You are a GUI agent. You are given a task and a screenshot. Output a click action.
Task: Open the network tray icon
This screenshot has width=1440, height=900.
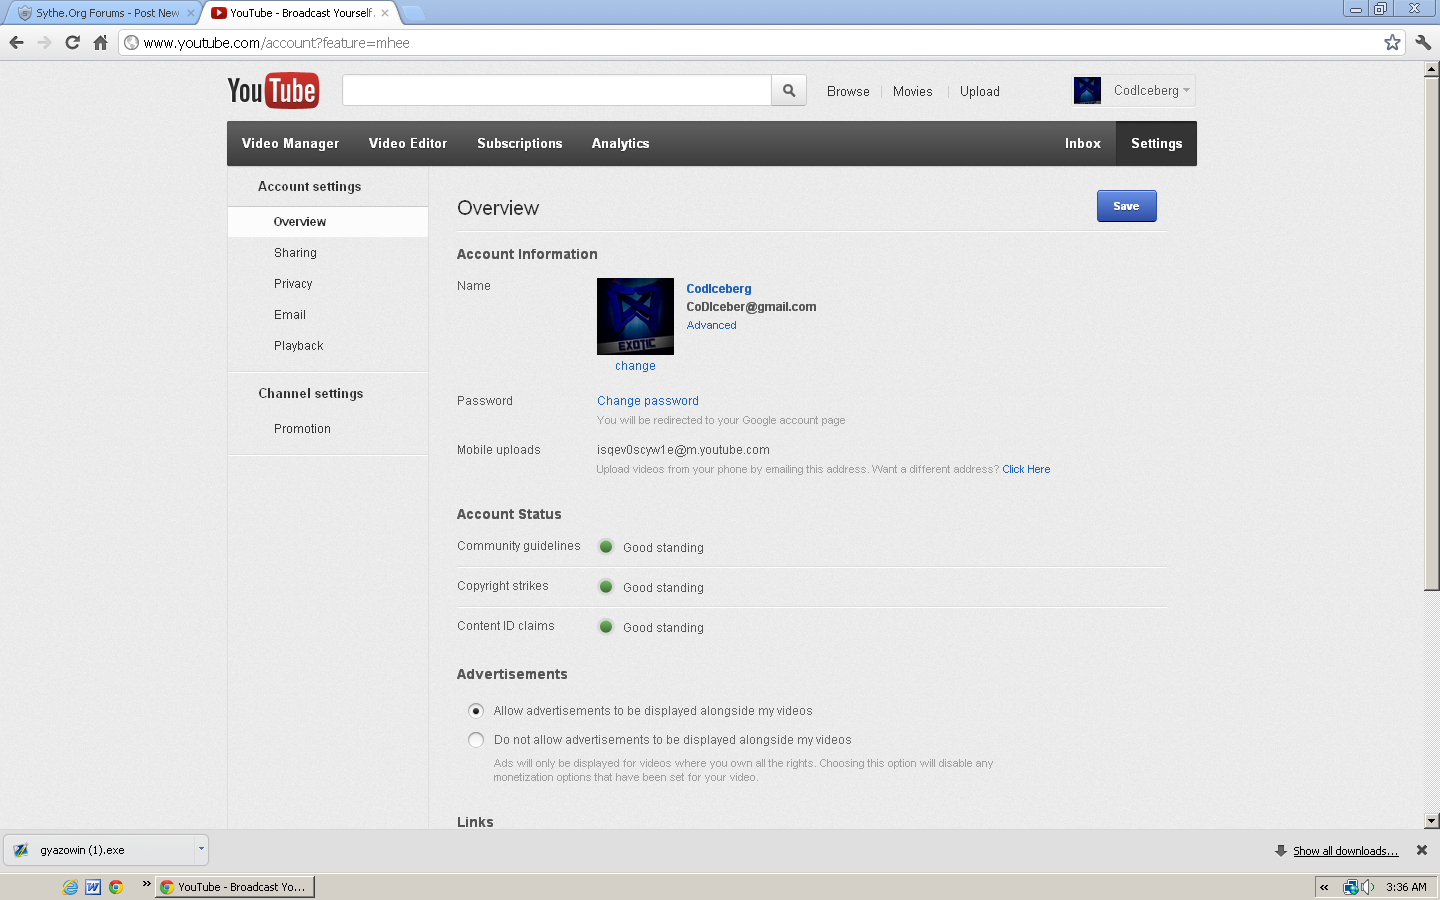pos(1351,887)
